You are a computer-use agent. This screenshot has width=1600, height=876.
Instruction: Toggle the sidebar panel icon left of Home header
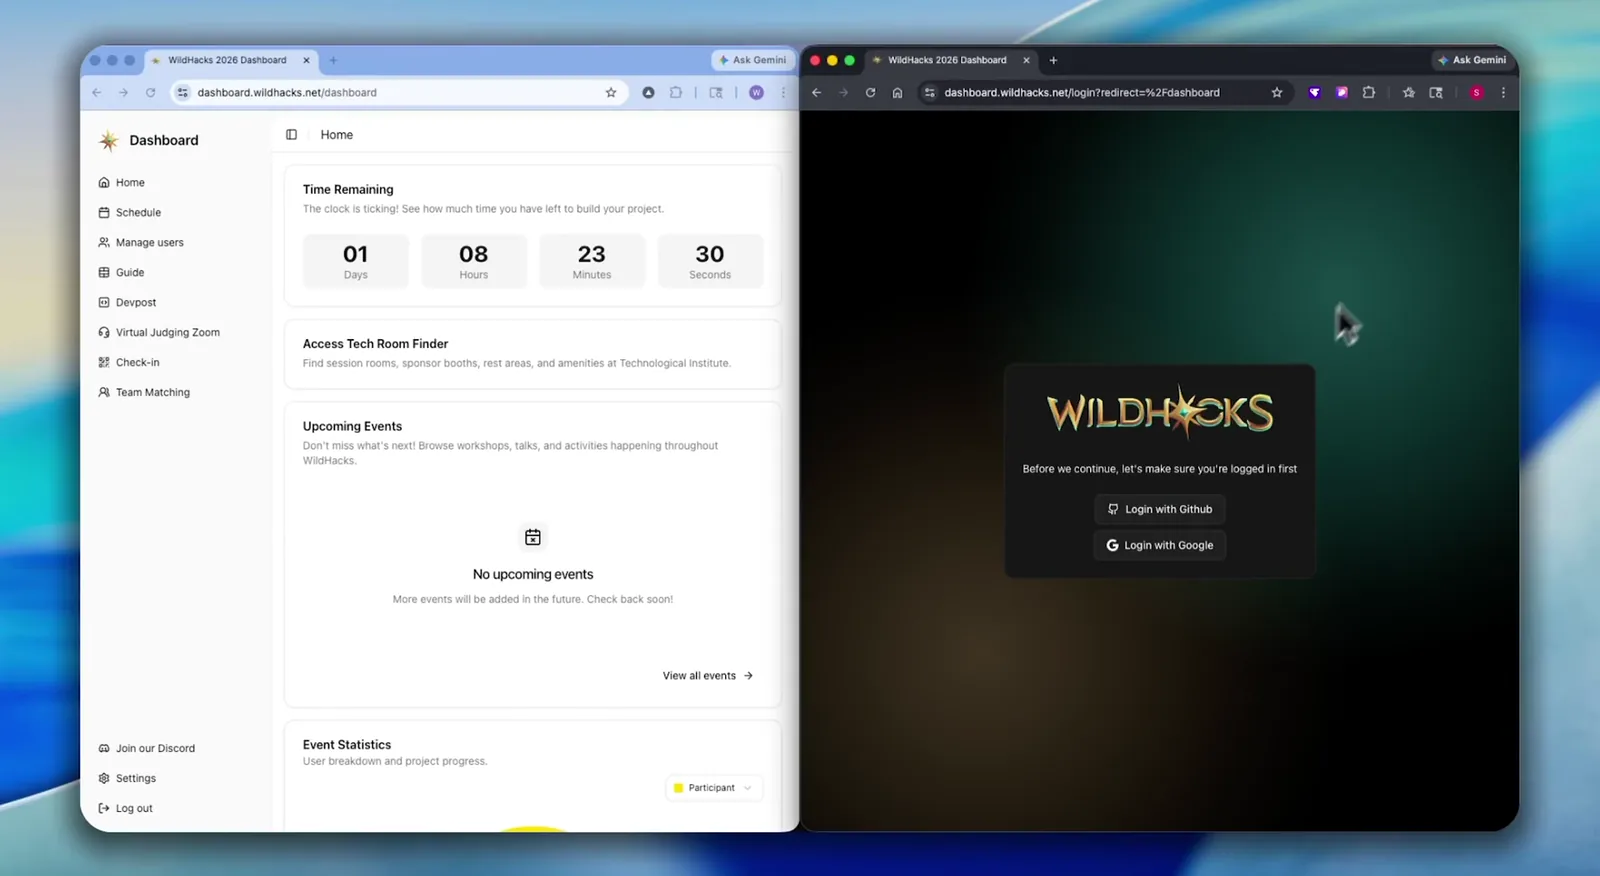click(x=291, y=134)
